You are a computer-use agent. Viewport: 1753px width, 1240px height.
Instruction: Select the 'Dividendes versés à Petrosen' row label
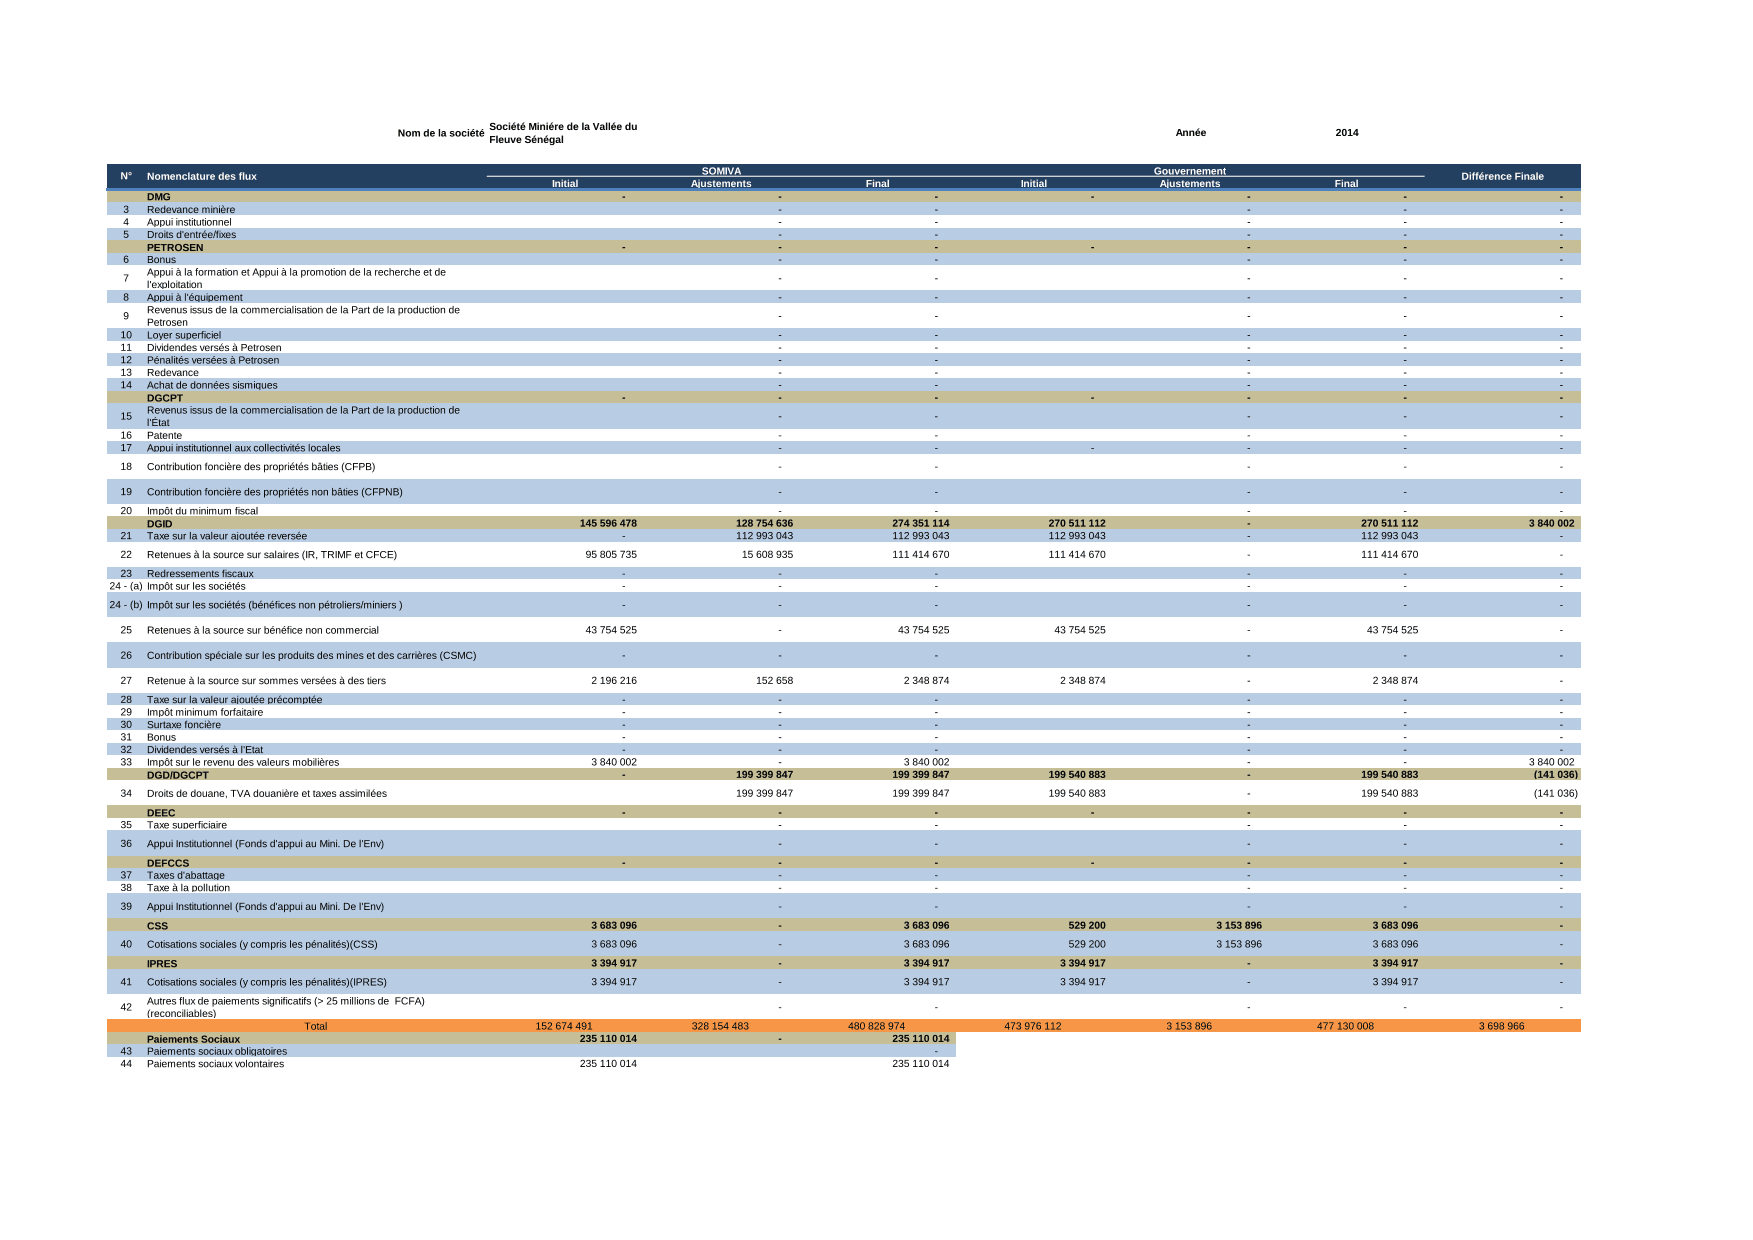tap(214, 348)
